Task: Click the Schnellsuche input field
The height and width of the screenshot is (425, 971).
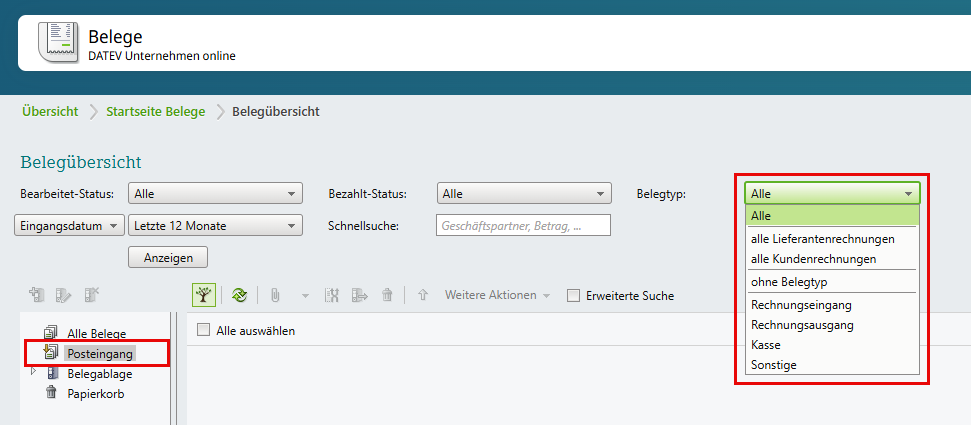Action: pyautogui.click(x=524, y=226)
